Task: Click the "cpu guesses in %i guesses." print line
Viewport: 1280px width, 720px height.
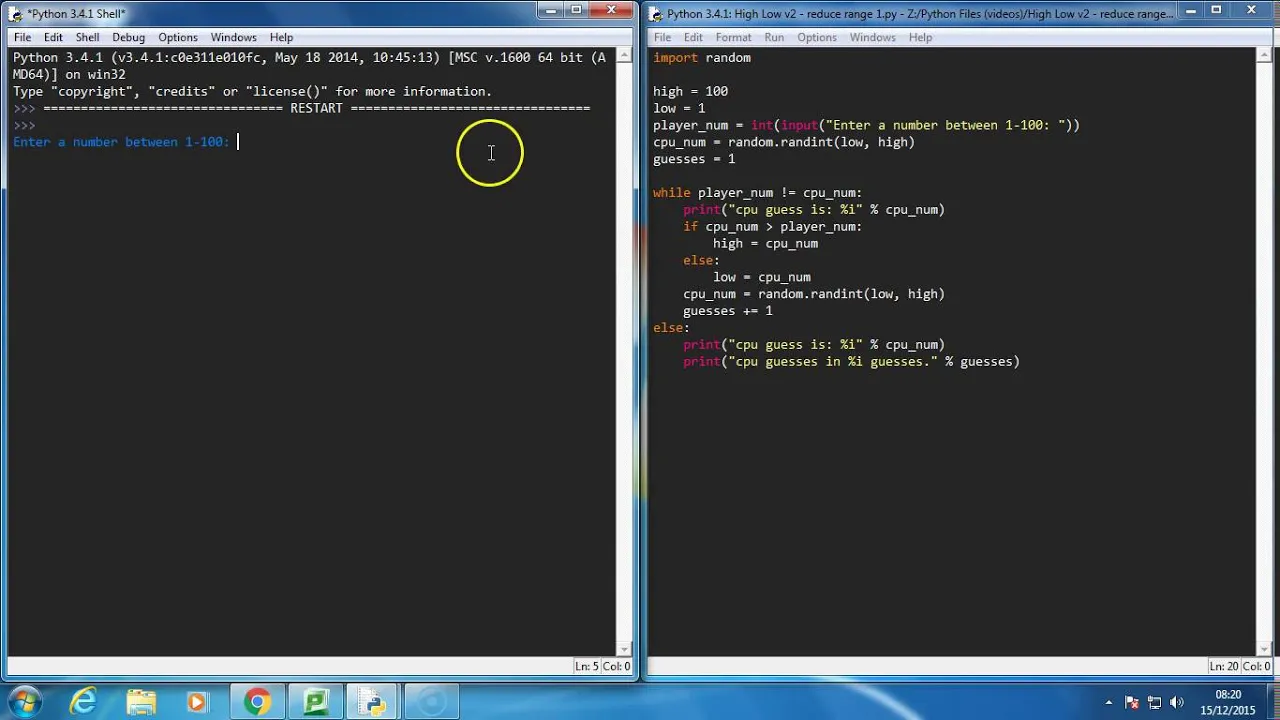Action: (x=851, y=361)
